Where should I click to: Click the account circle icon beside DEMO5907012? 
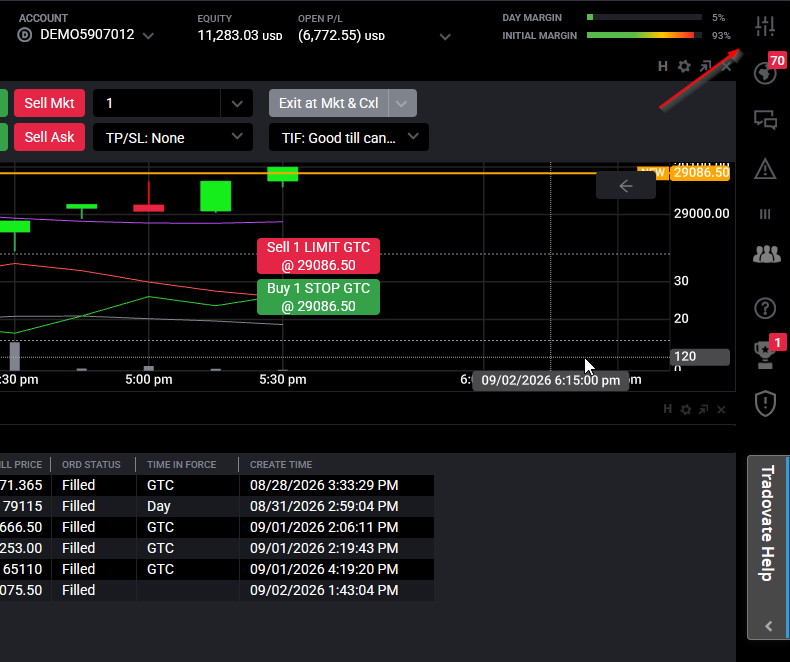tap(25, 35)
